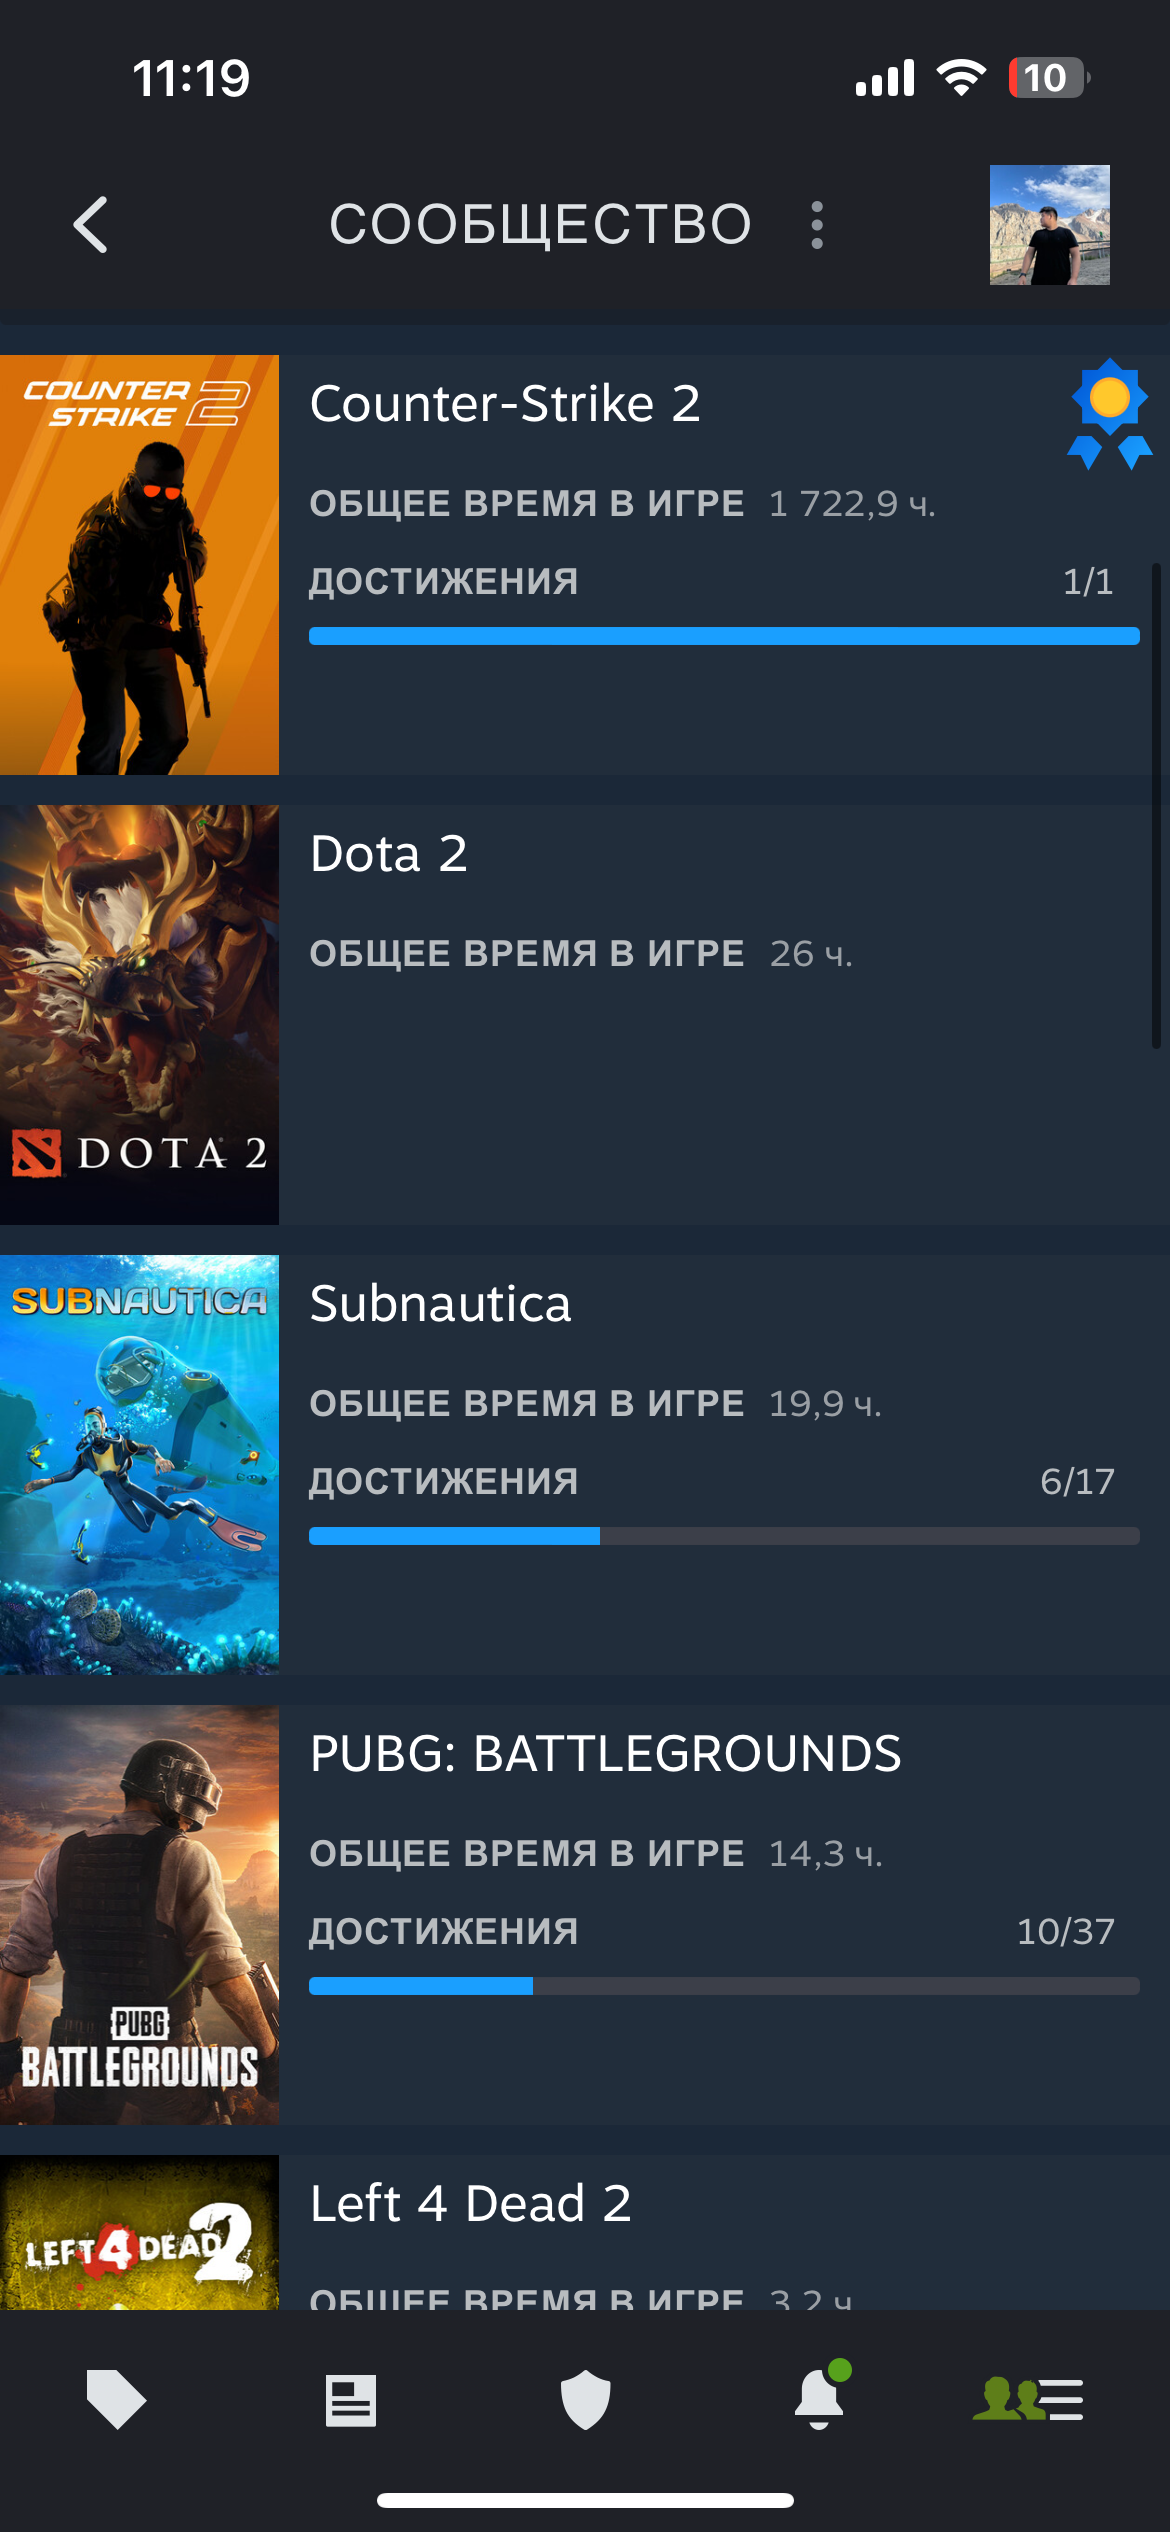Click the scrollbar on the right edge
This screenshot has height=2532, width=1170.
[x=1156, y=806]
